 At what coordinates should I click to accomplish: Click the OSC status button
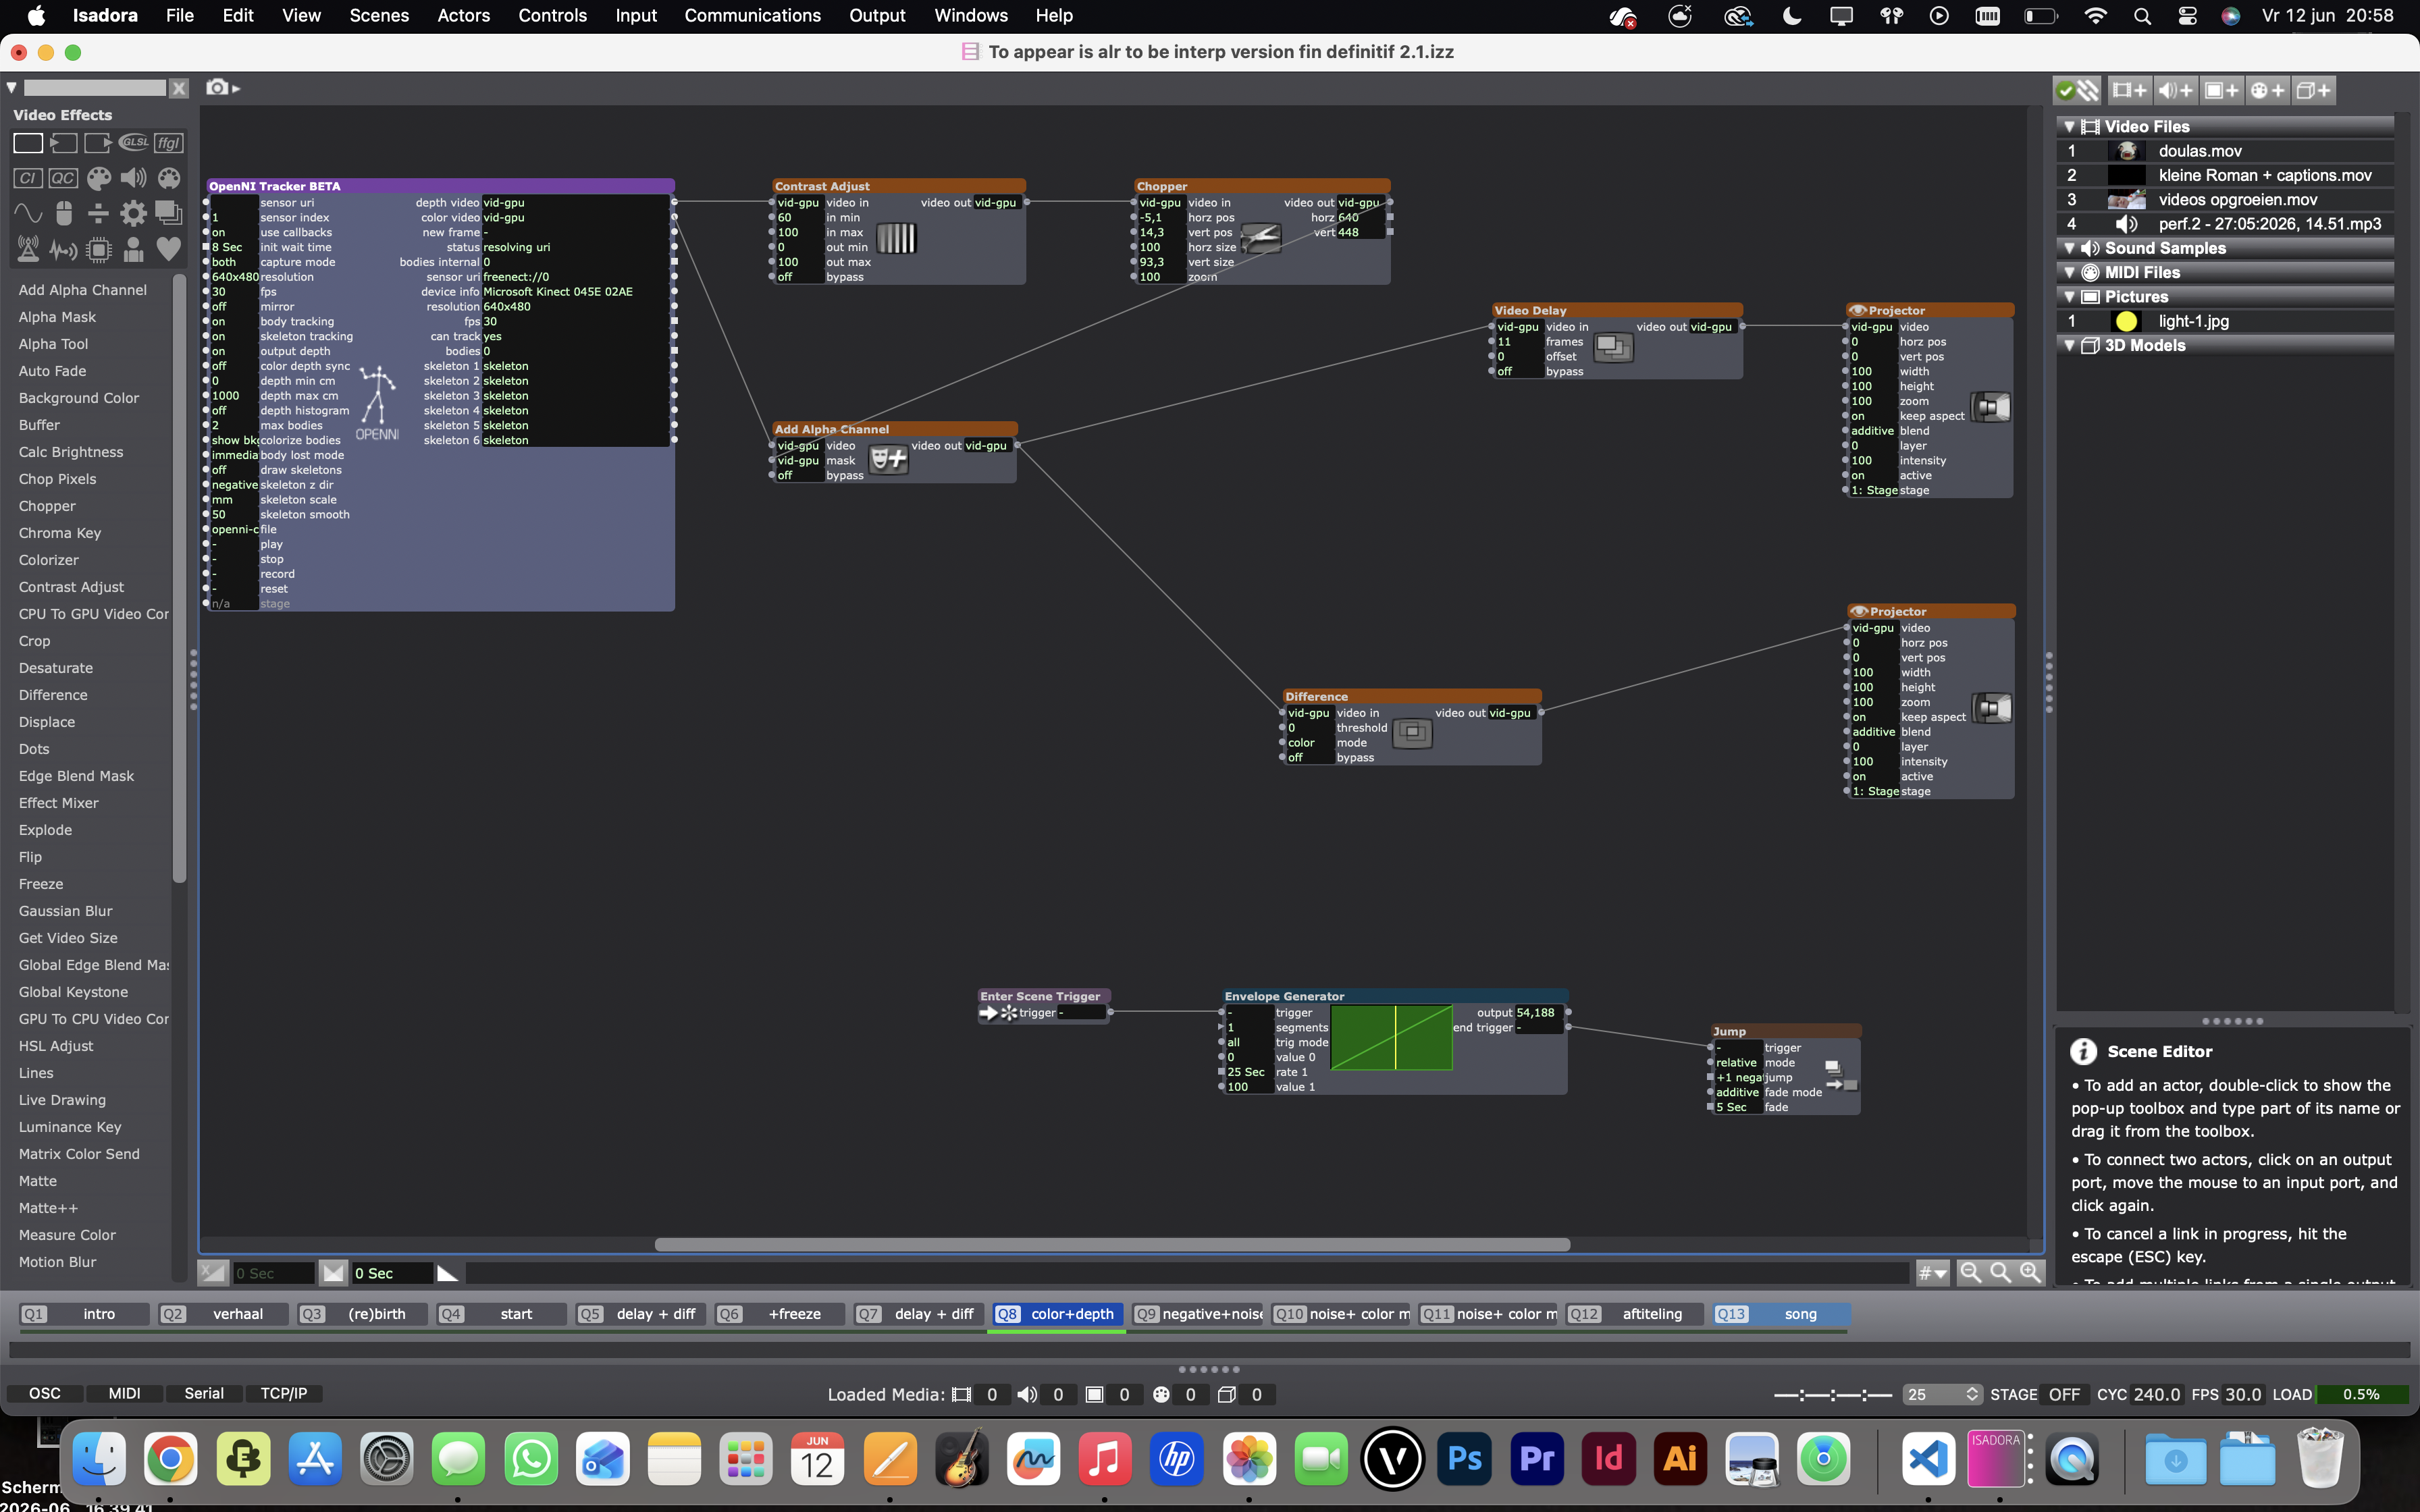[x=44, y=1393]
